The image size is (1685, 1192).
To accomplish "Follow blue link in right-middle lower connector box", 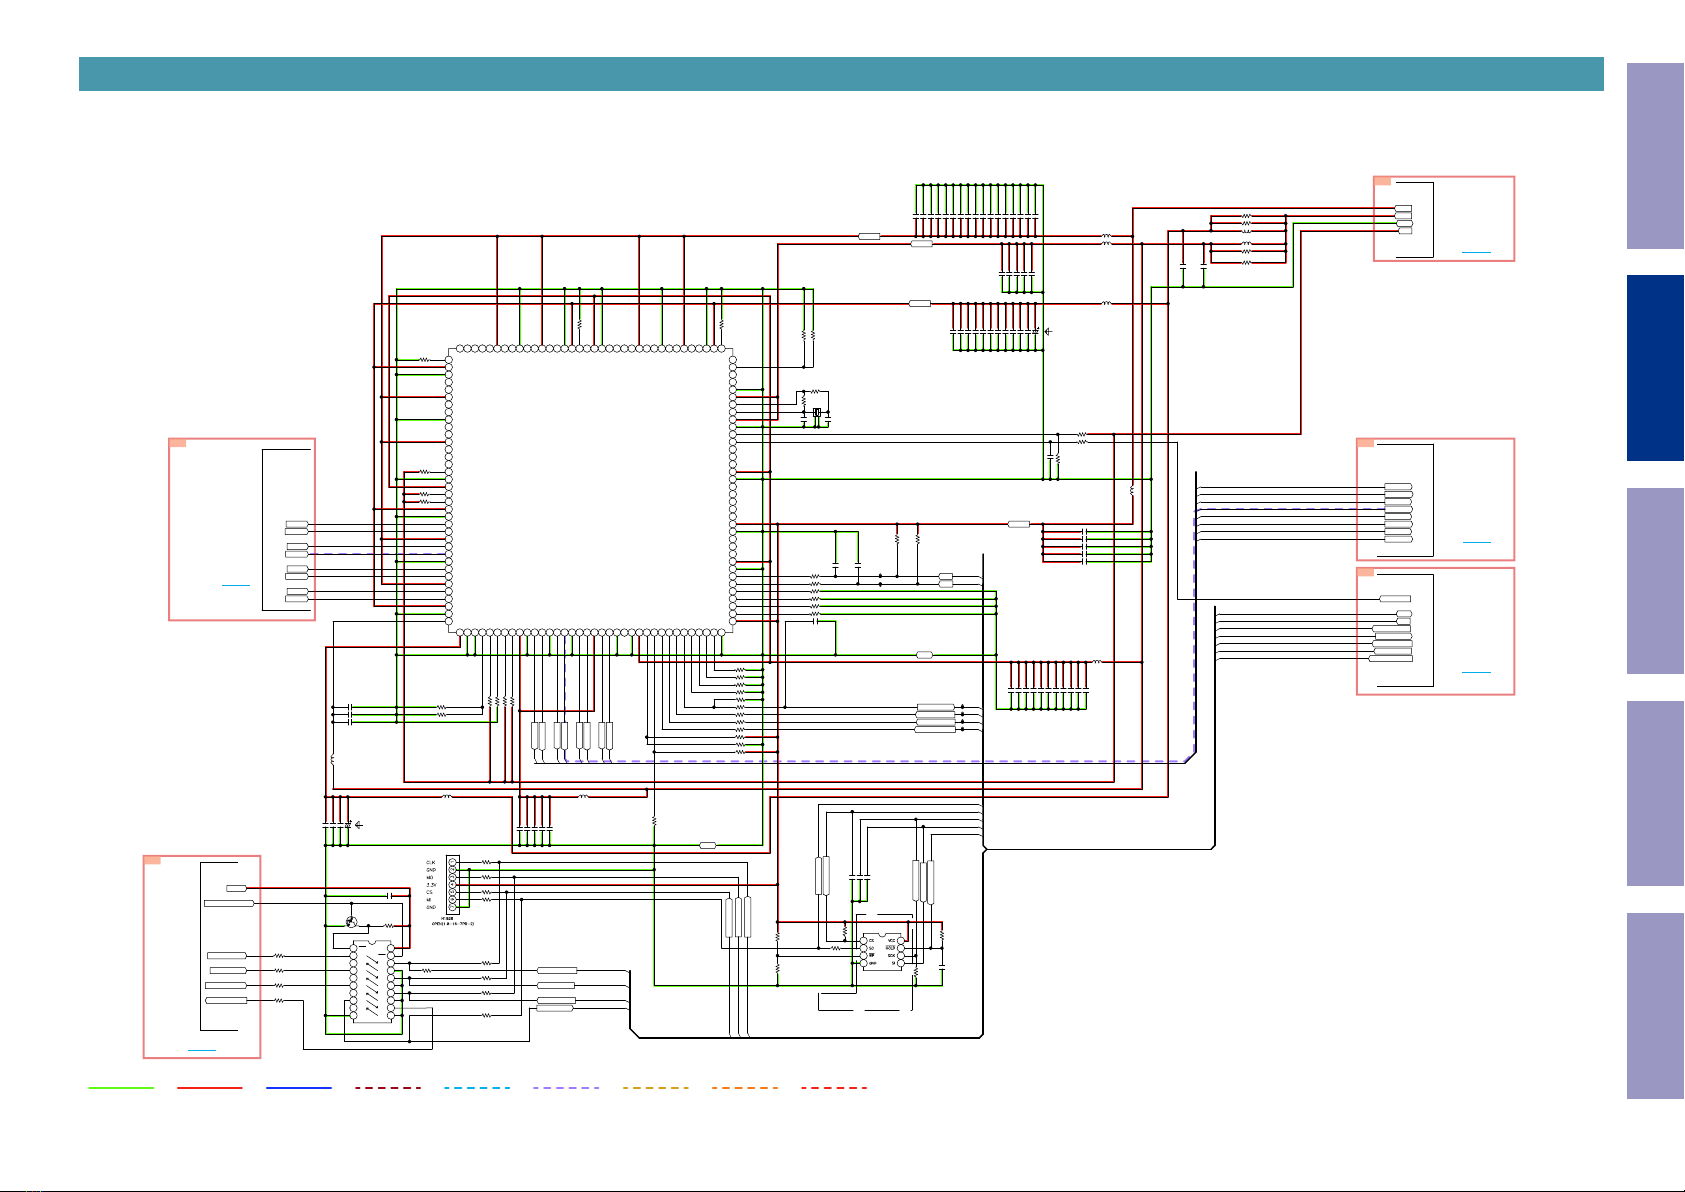I will [1476, 671].
